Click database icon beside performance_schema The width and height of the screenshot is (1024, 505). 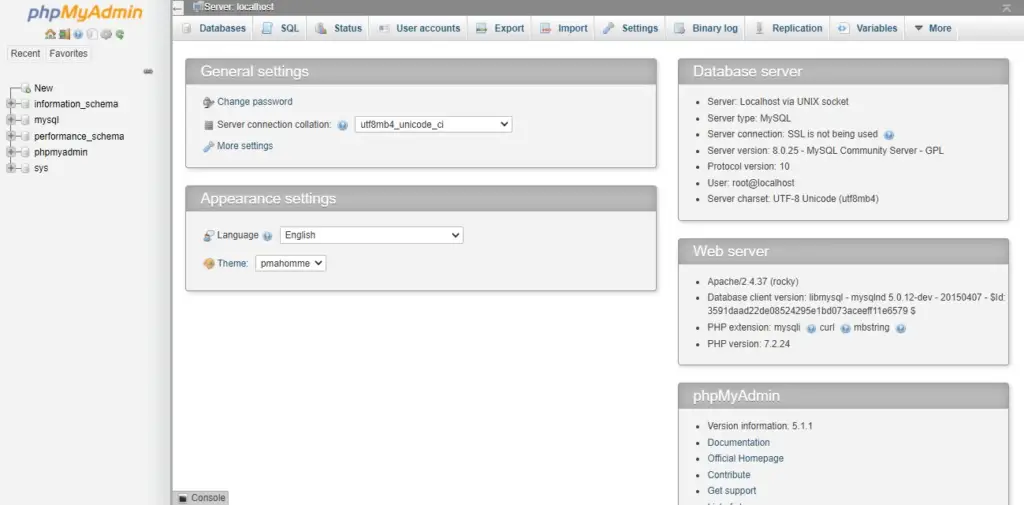point(25,137)
